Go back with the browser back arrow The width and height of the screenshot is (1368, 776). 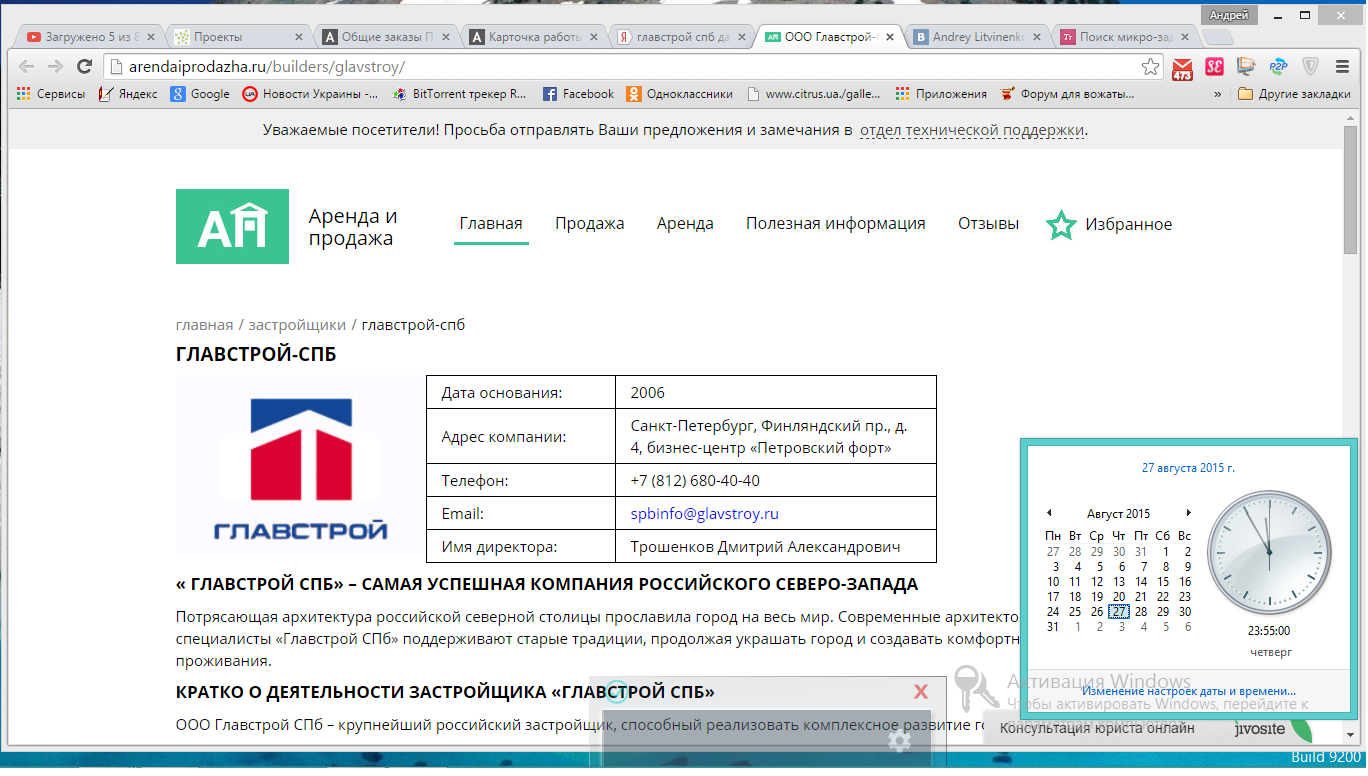(x=26, y=67)
